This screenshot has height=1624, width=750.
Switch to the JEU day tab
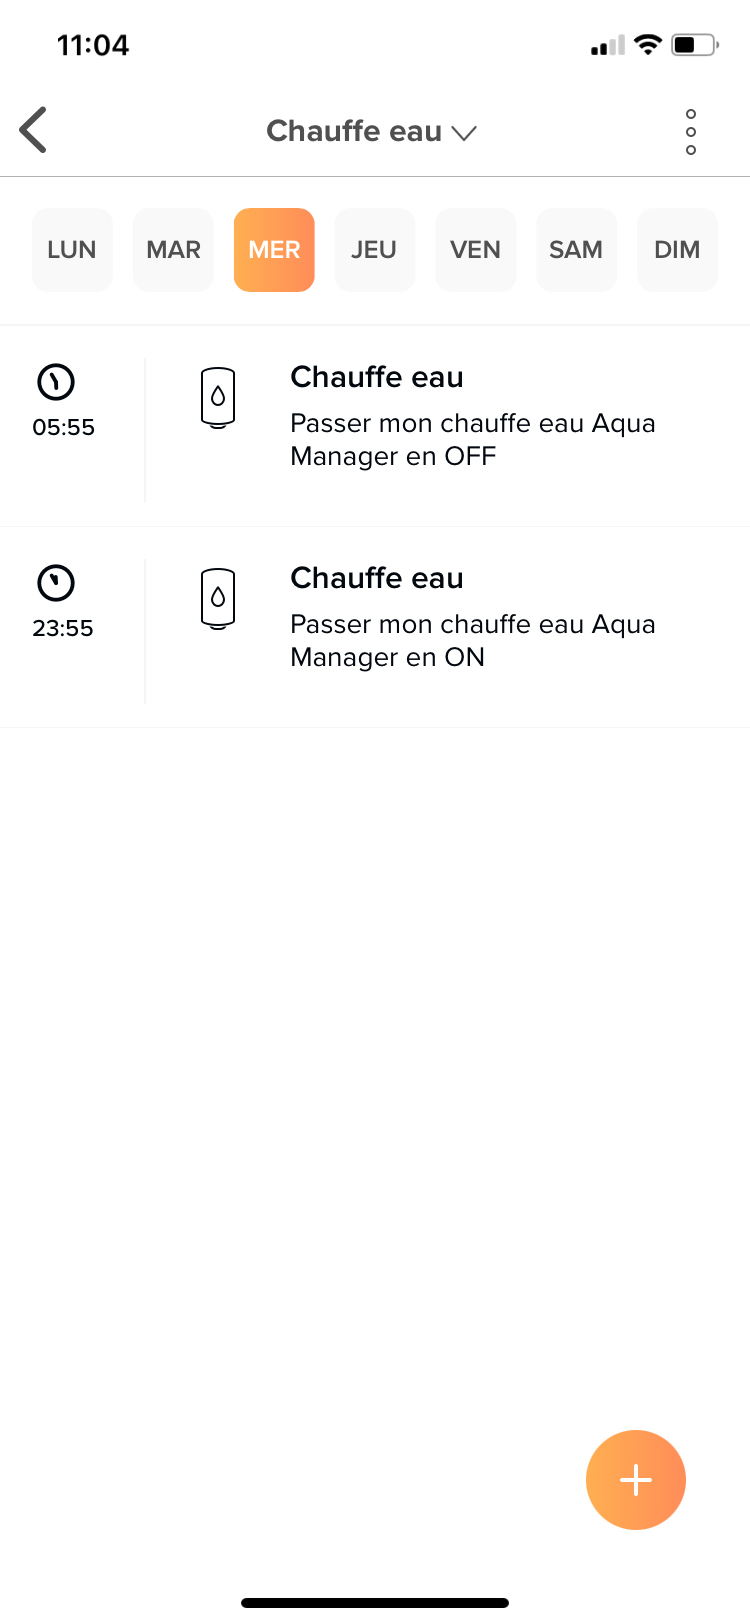coord(374,250)
